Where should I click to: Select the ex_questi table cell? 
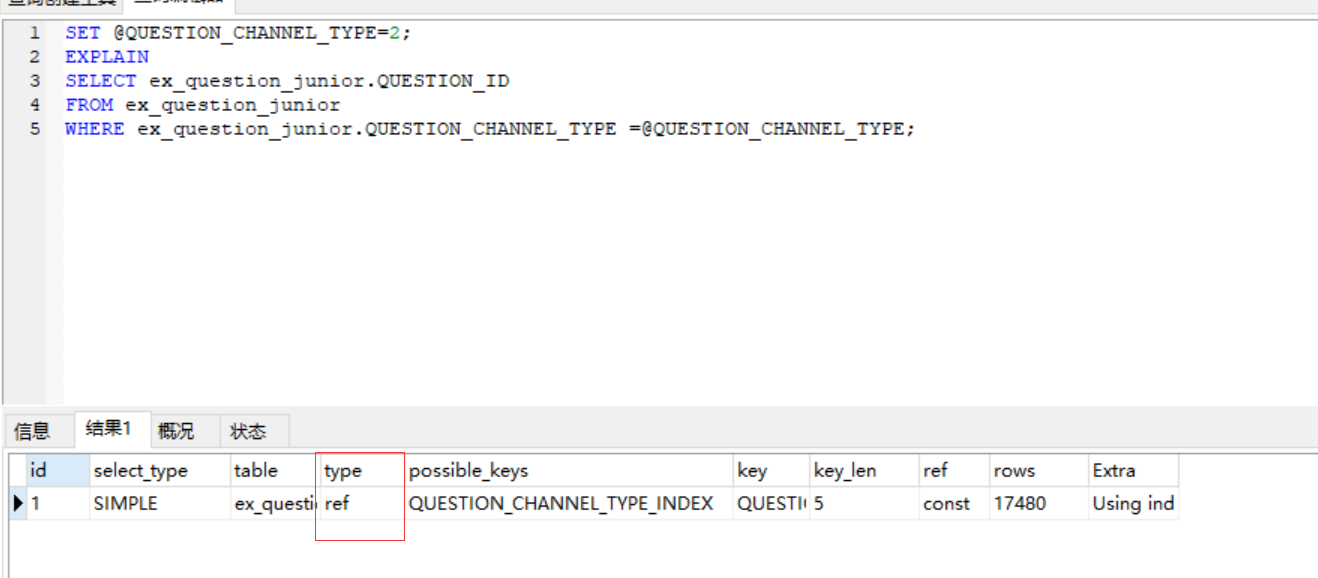tap(275, 503)
